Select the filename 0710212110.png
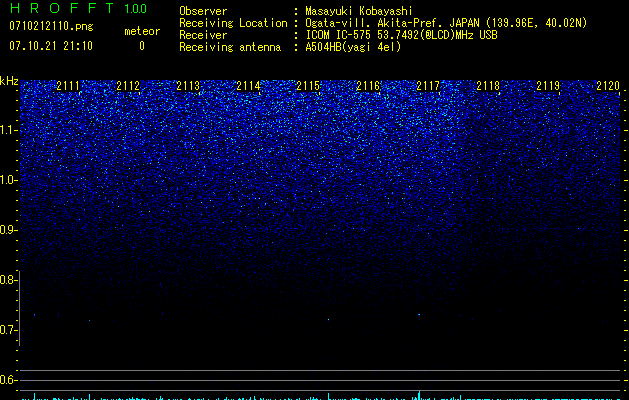This screenshot has width=629, height=400. pyautogui.click(x=51, y=27)
